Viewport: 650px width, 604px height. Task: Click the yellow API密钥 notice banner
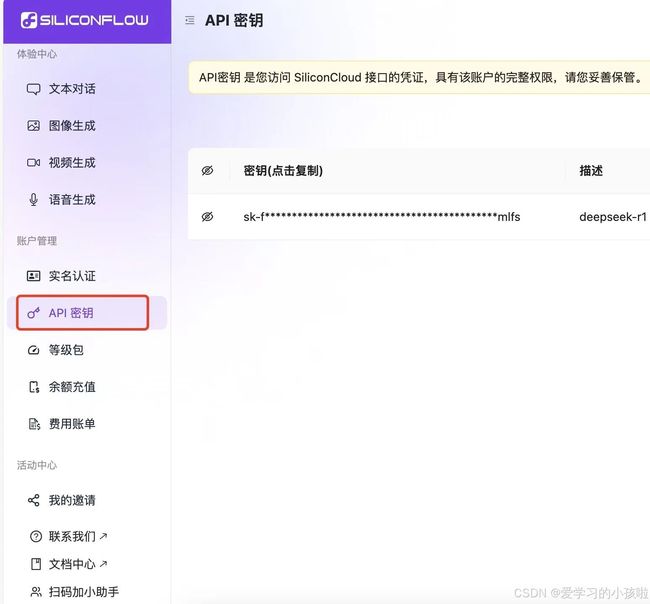click(x=419, y=78)
